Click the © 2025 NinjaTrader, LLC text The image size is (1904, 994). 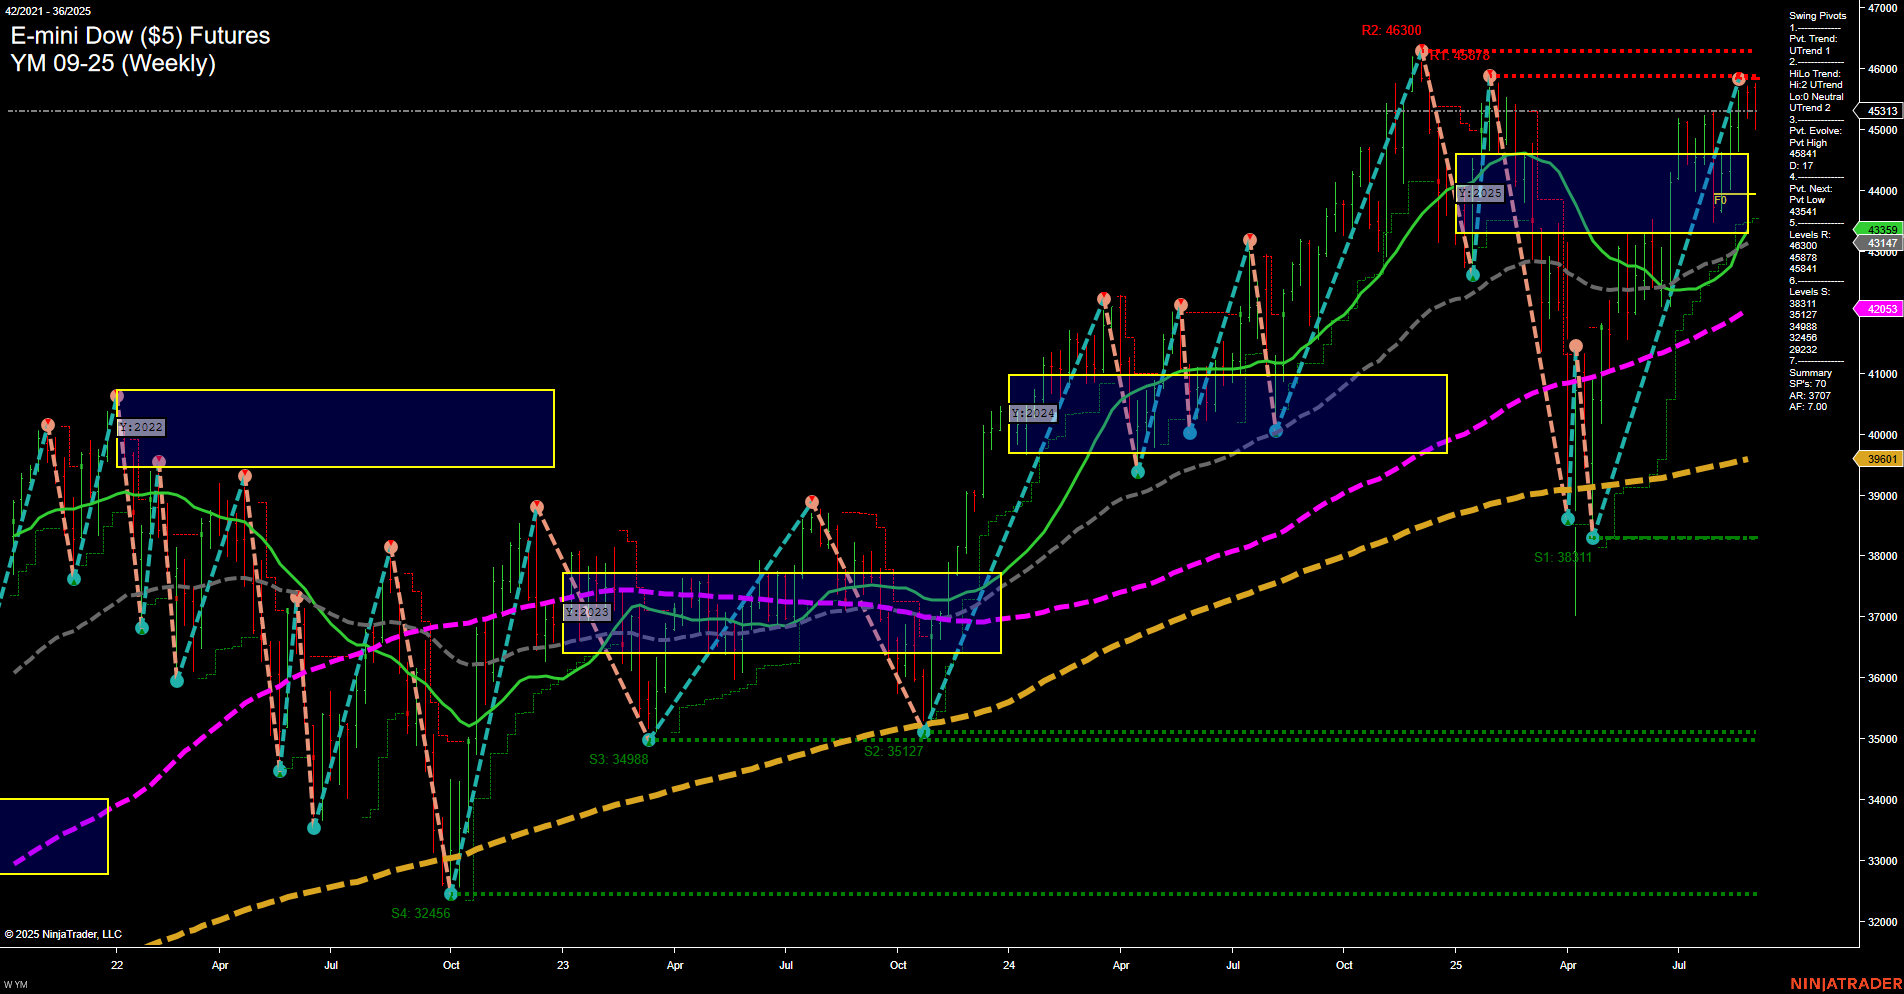coord(65,933)
